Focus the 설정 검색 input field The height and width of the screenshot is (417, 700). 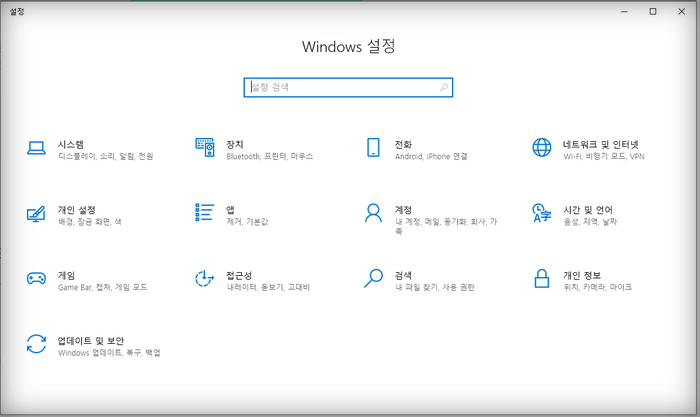348,88
